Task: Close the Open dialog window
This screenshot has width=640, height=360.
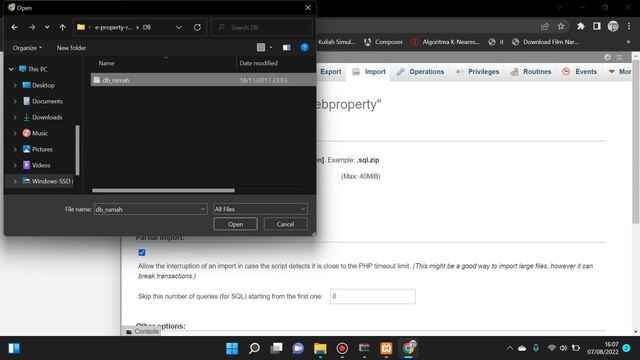Action: click(308, 7)
